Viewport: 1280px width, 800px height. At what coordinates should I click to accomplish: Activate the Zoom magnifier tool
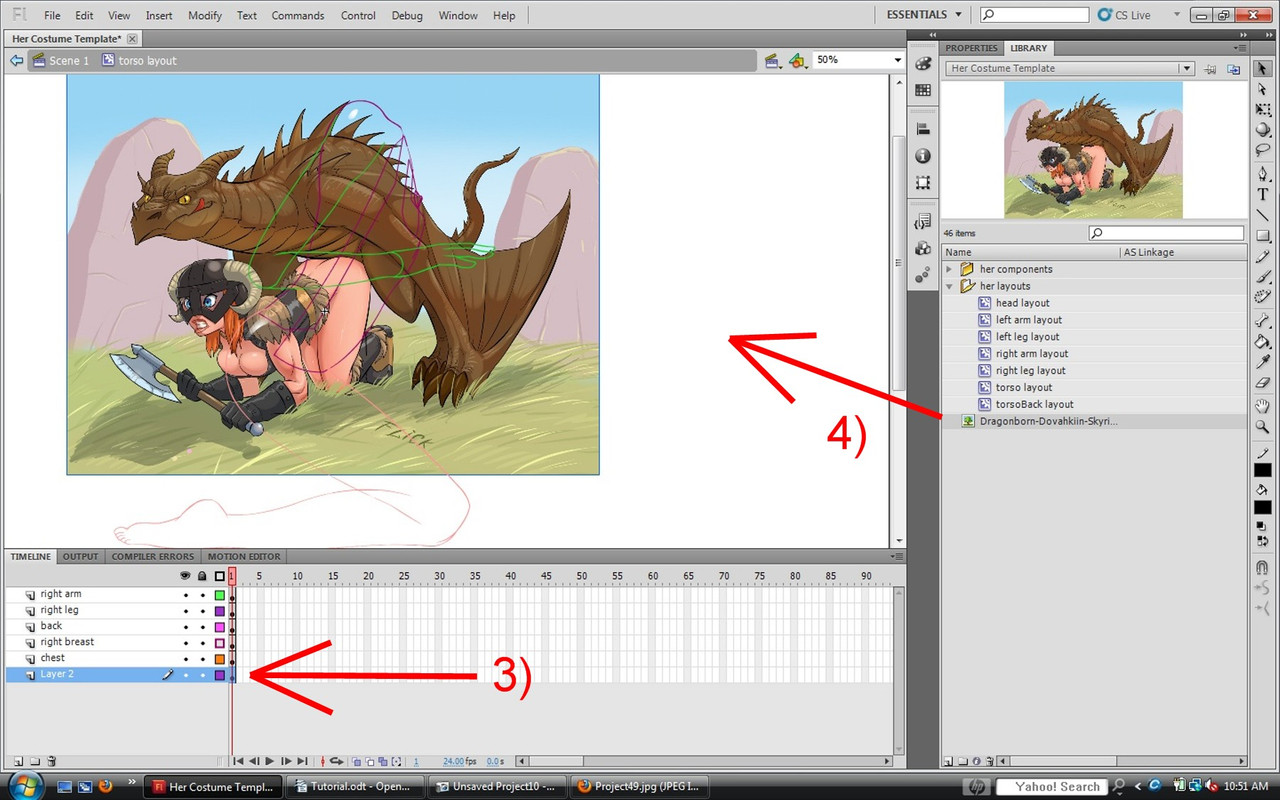click(1263, 426)
